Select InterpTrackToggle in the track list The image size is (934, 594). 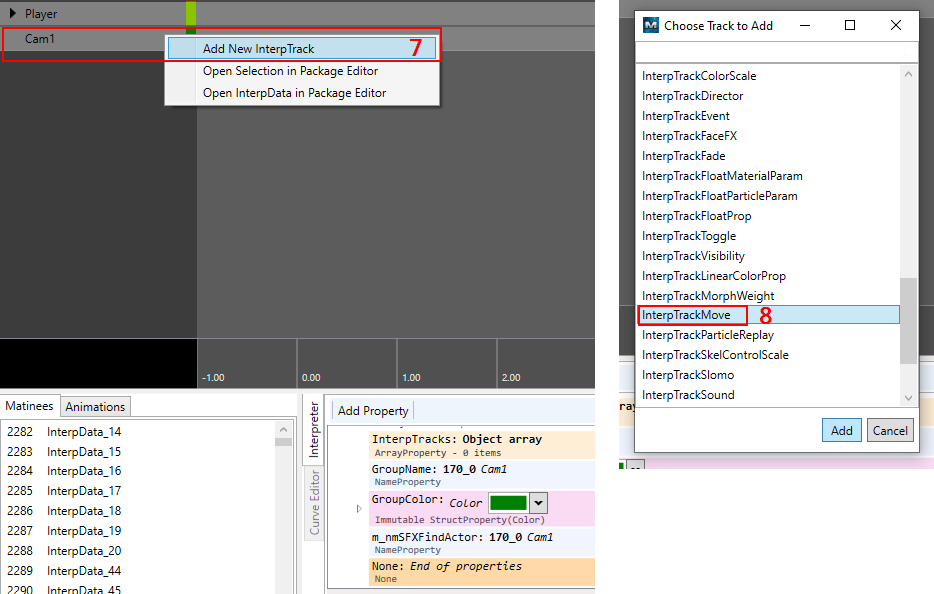tap(689, 236)
